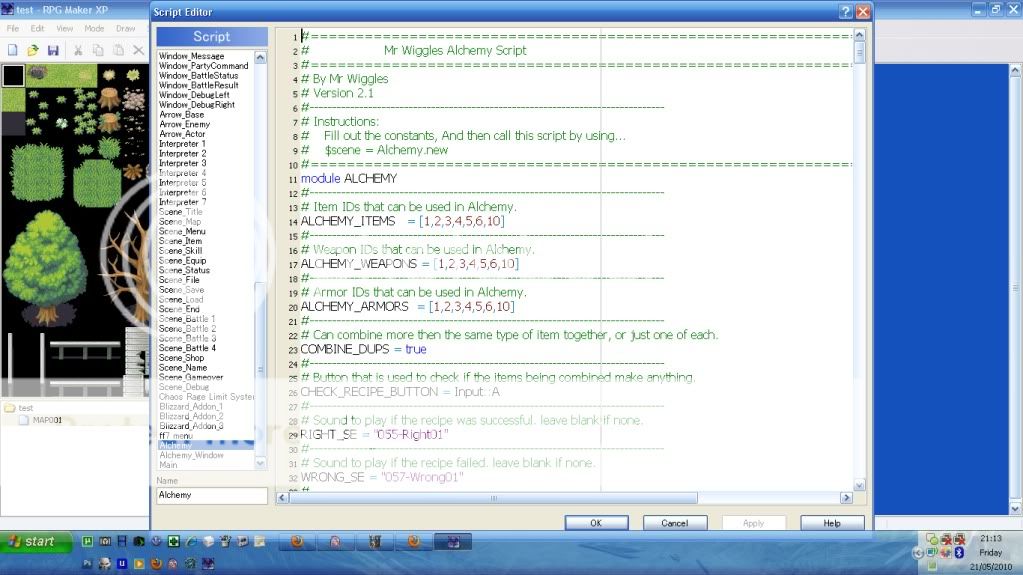Open the File menu

[x=13, y=29]
